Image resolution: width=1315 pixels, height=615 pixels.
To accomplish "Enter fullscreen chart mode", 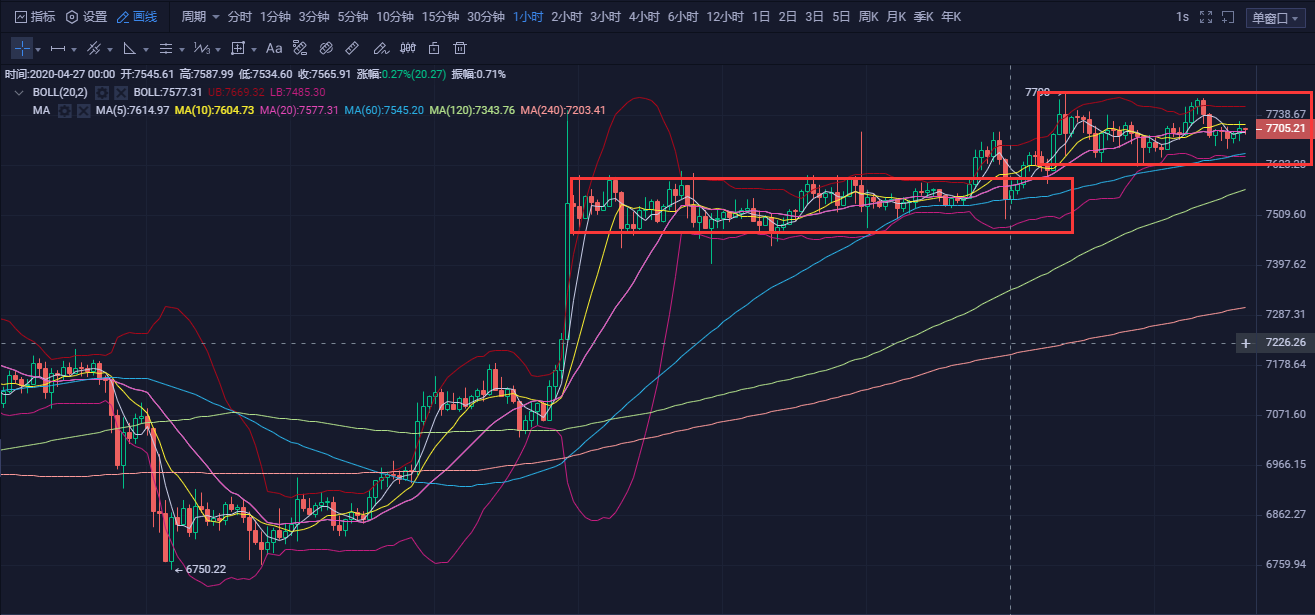I will pyautogui.click(x=1205, y=17).
